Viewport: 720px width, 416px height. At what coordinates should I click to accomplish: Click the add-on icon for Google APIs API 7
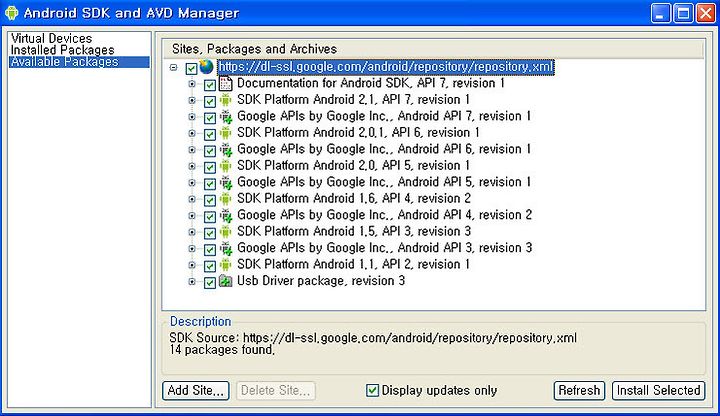pyautogui.click(x=225, y=116)
